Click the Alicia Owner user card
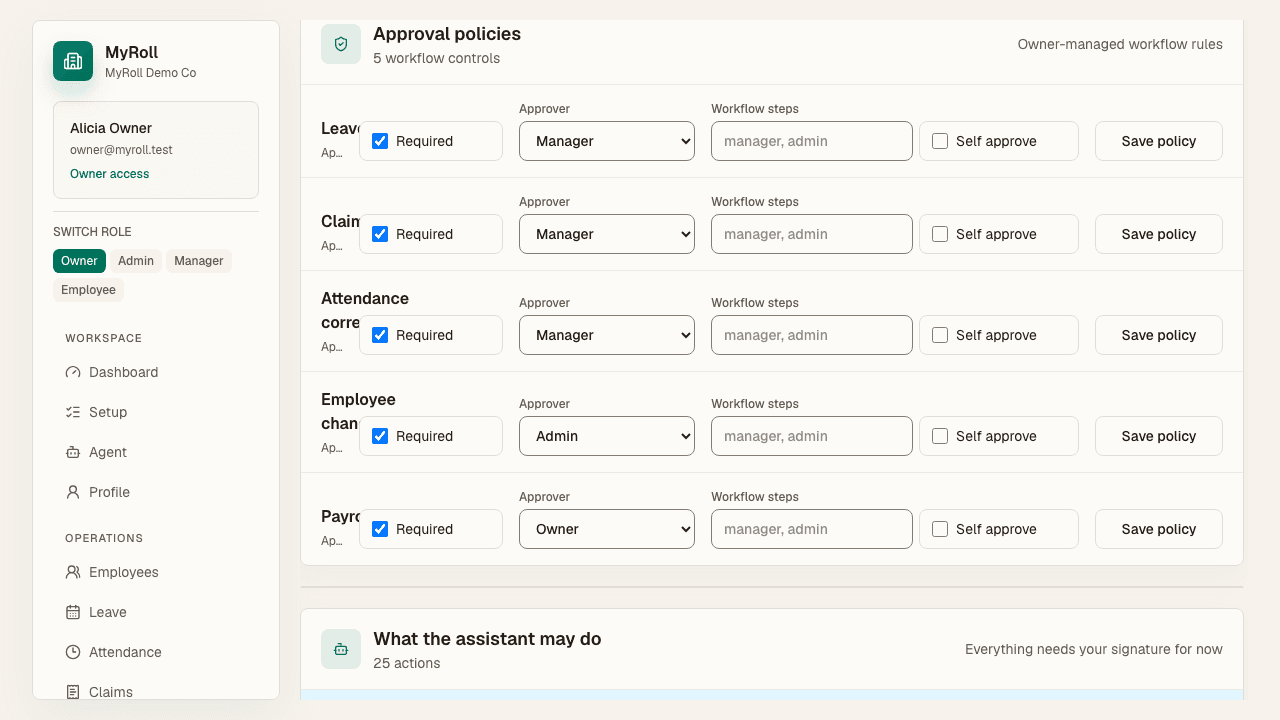The height and width of the screenshot is (720, 1280). pos(156,150)
